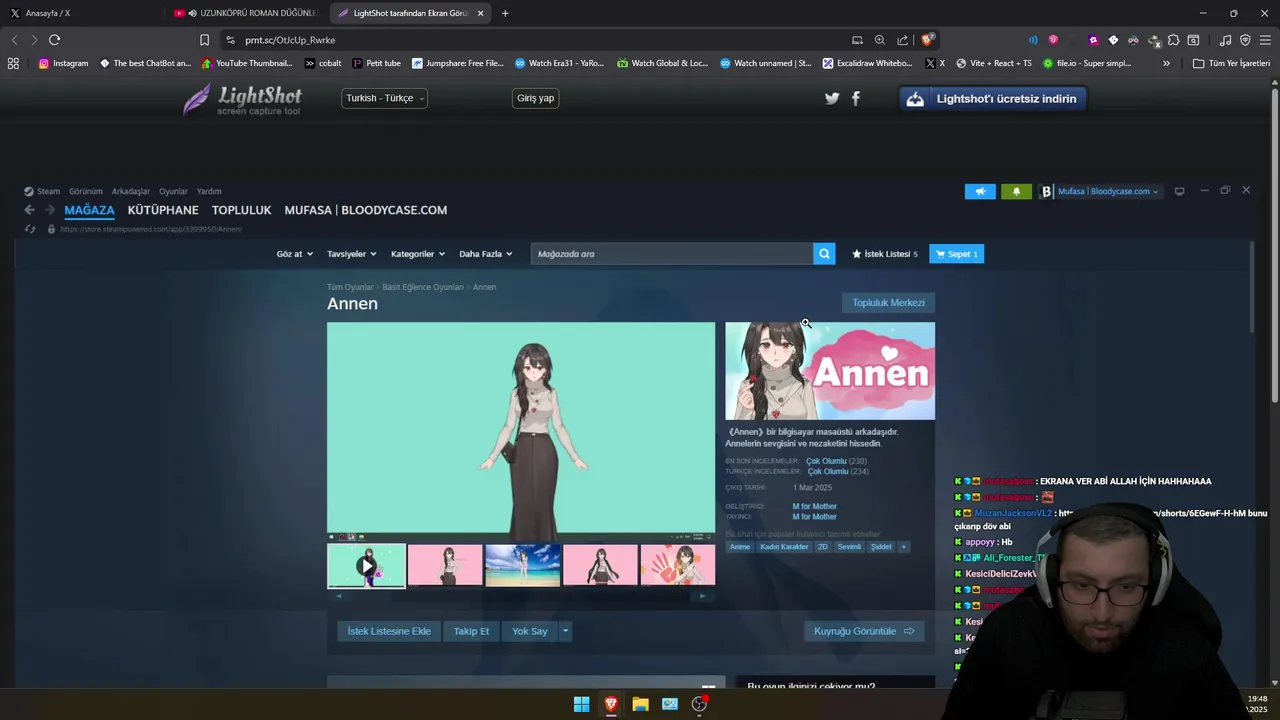Click the music note playlist icon
The width and height of the screenshot is (1280, 720).
(x=1225, y=40)
